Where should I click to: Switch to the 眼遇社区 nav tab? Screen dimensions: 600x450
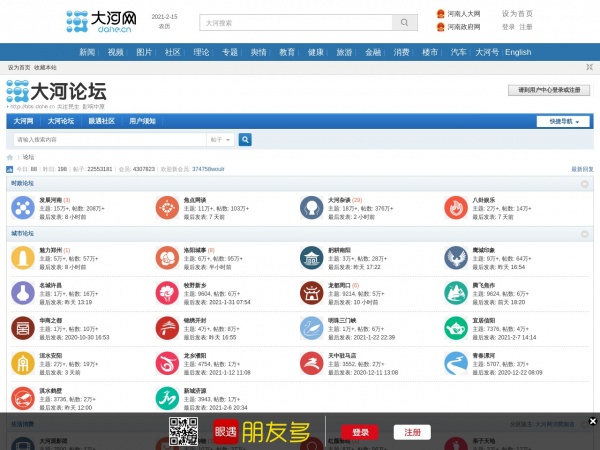tap(102, 121)
